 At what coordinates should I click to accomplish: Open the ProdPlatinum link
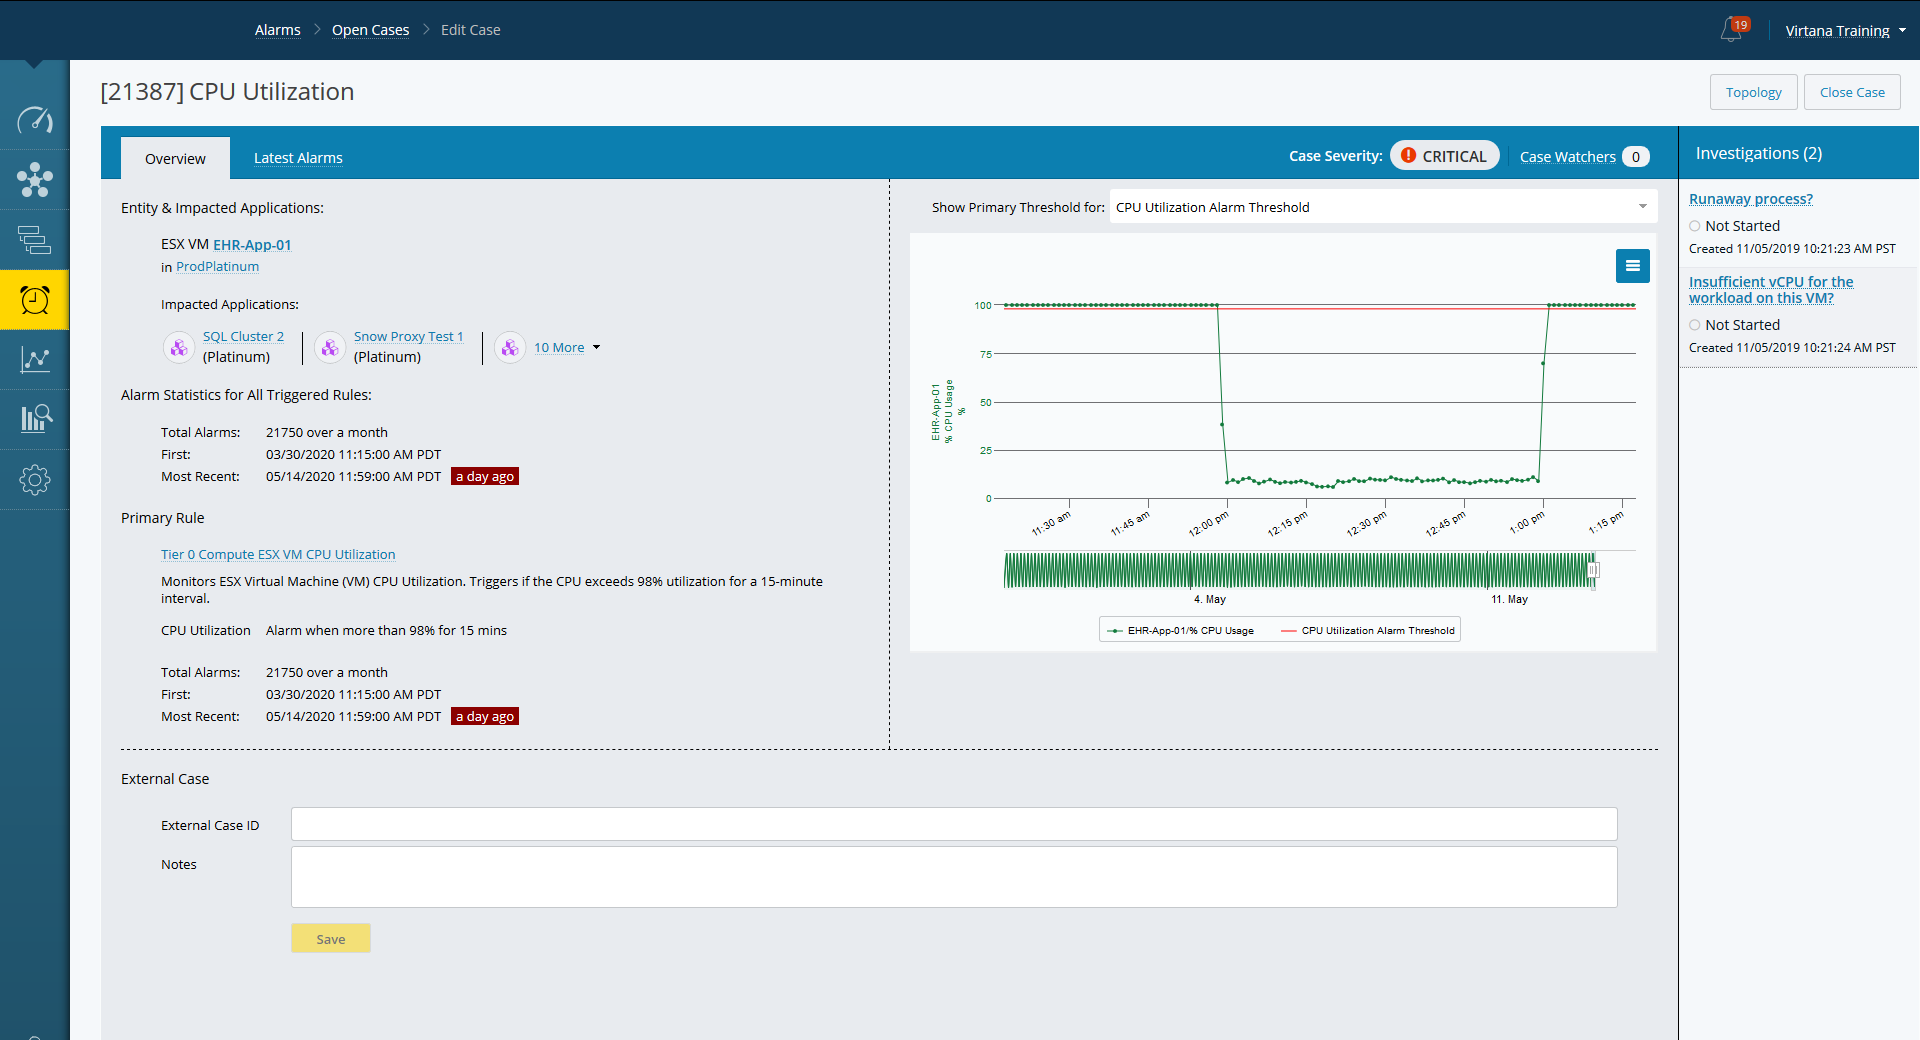217,267
